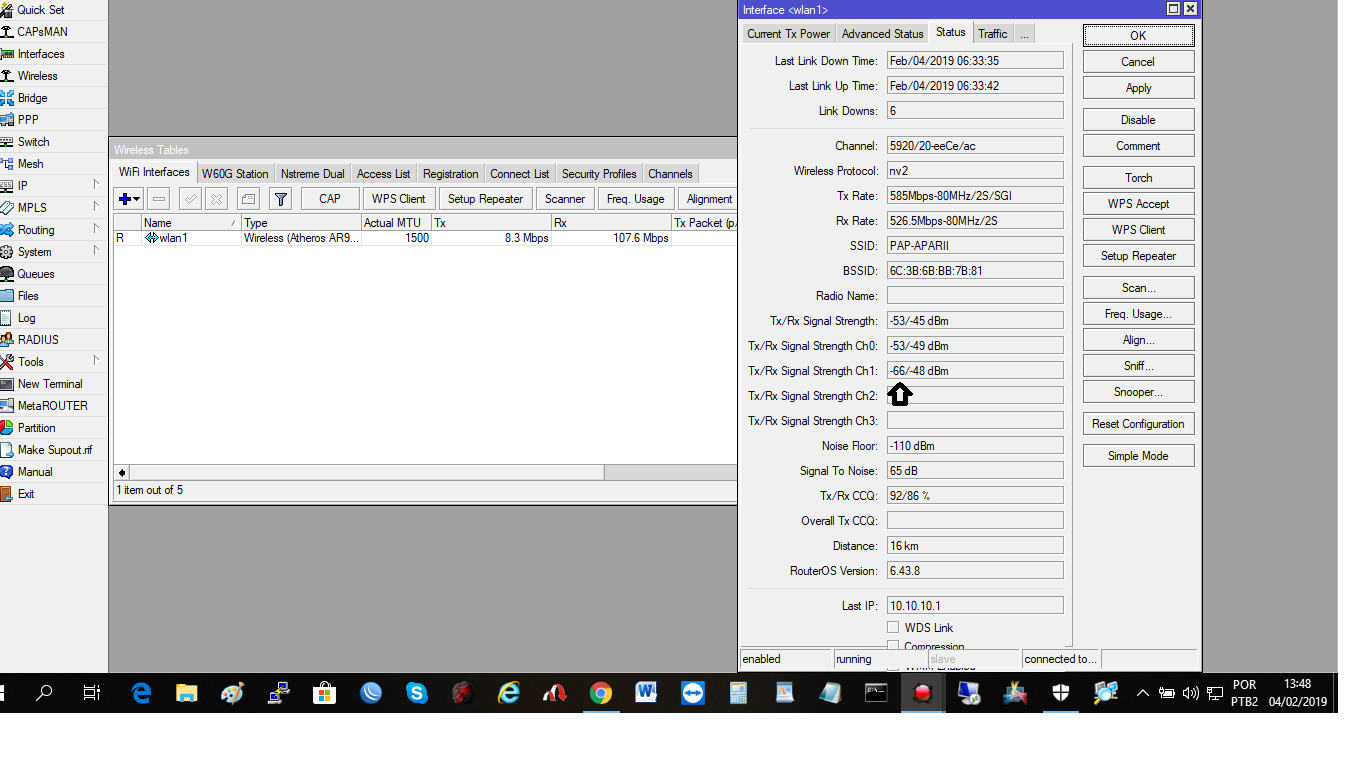Click the filter funnel icon in Wireless Tables

281,199
